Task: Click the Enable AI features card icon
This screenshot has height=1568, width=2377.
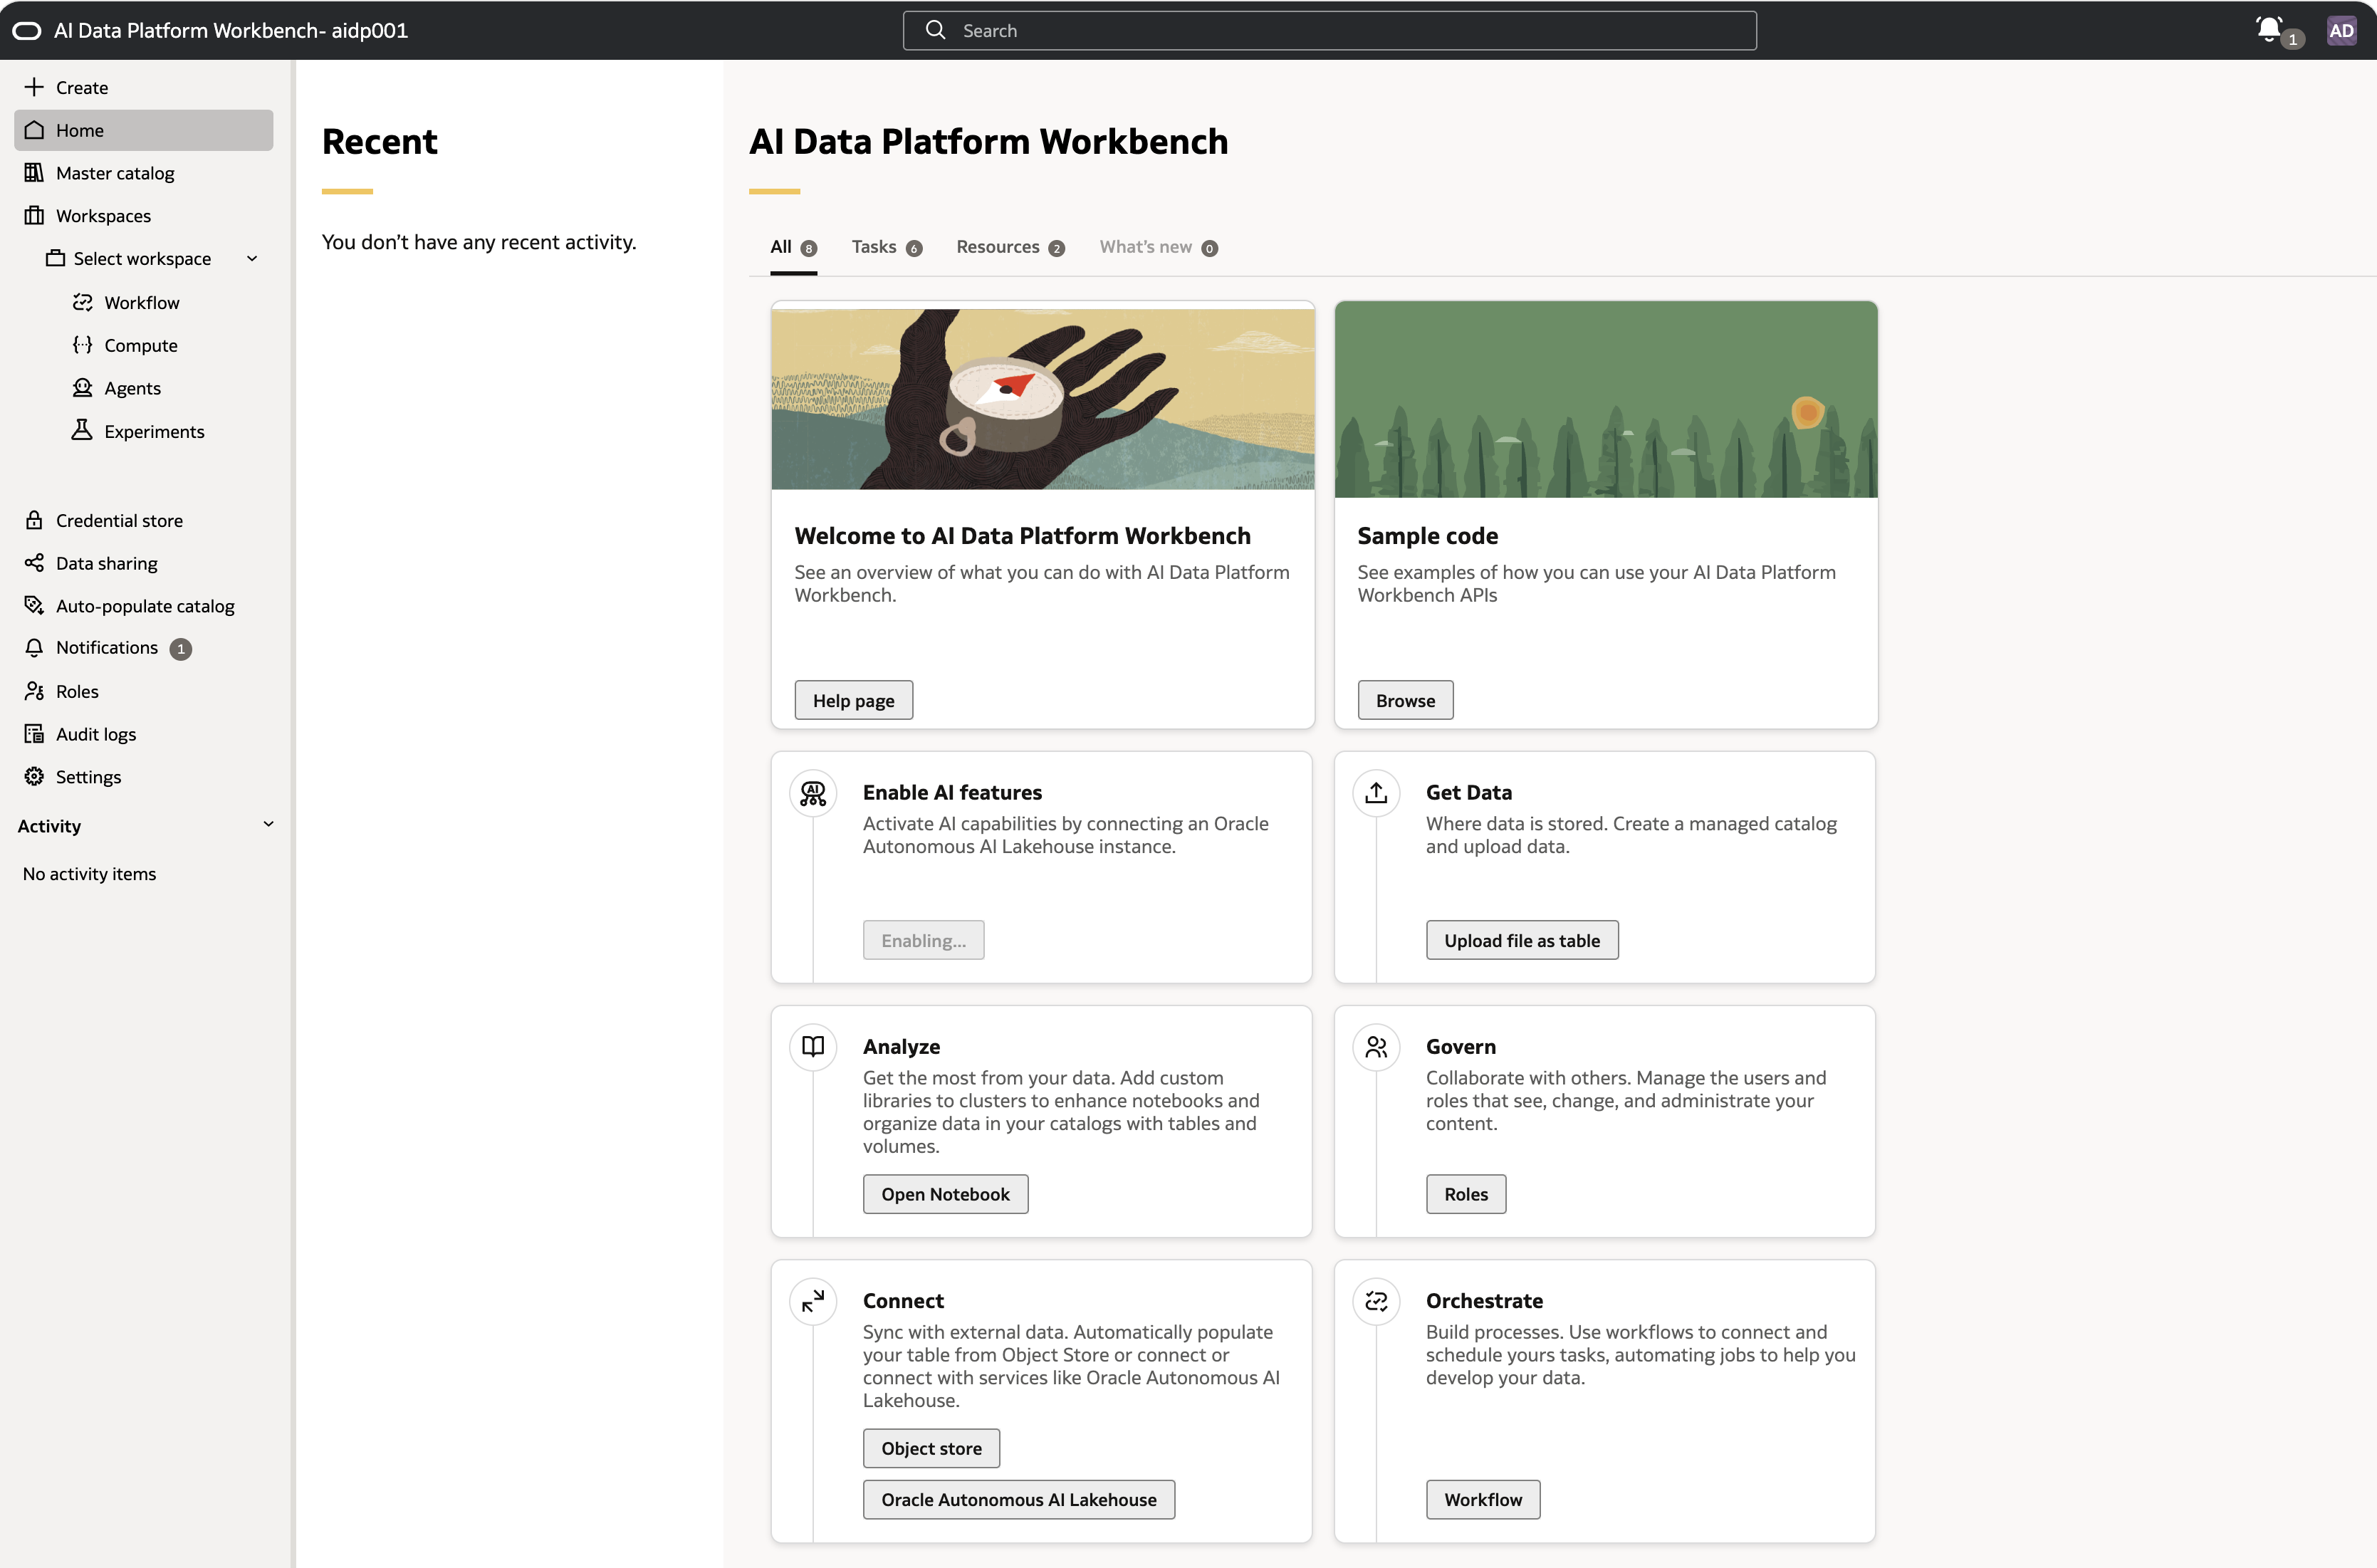Action: 813,794
